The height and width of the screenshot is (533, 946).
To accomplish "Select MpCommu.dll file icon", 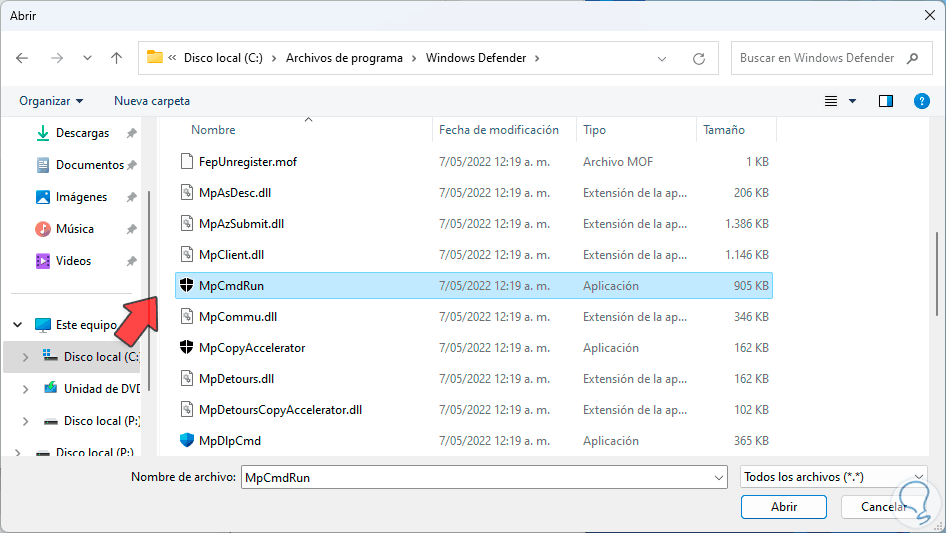I will 187,316.
